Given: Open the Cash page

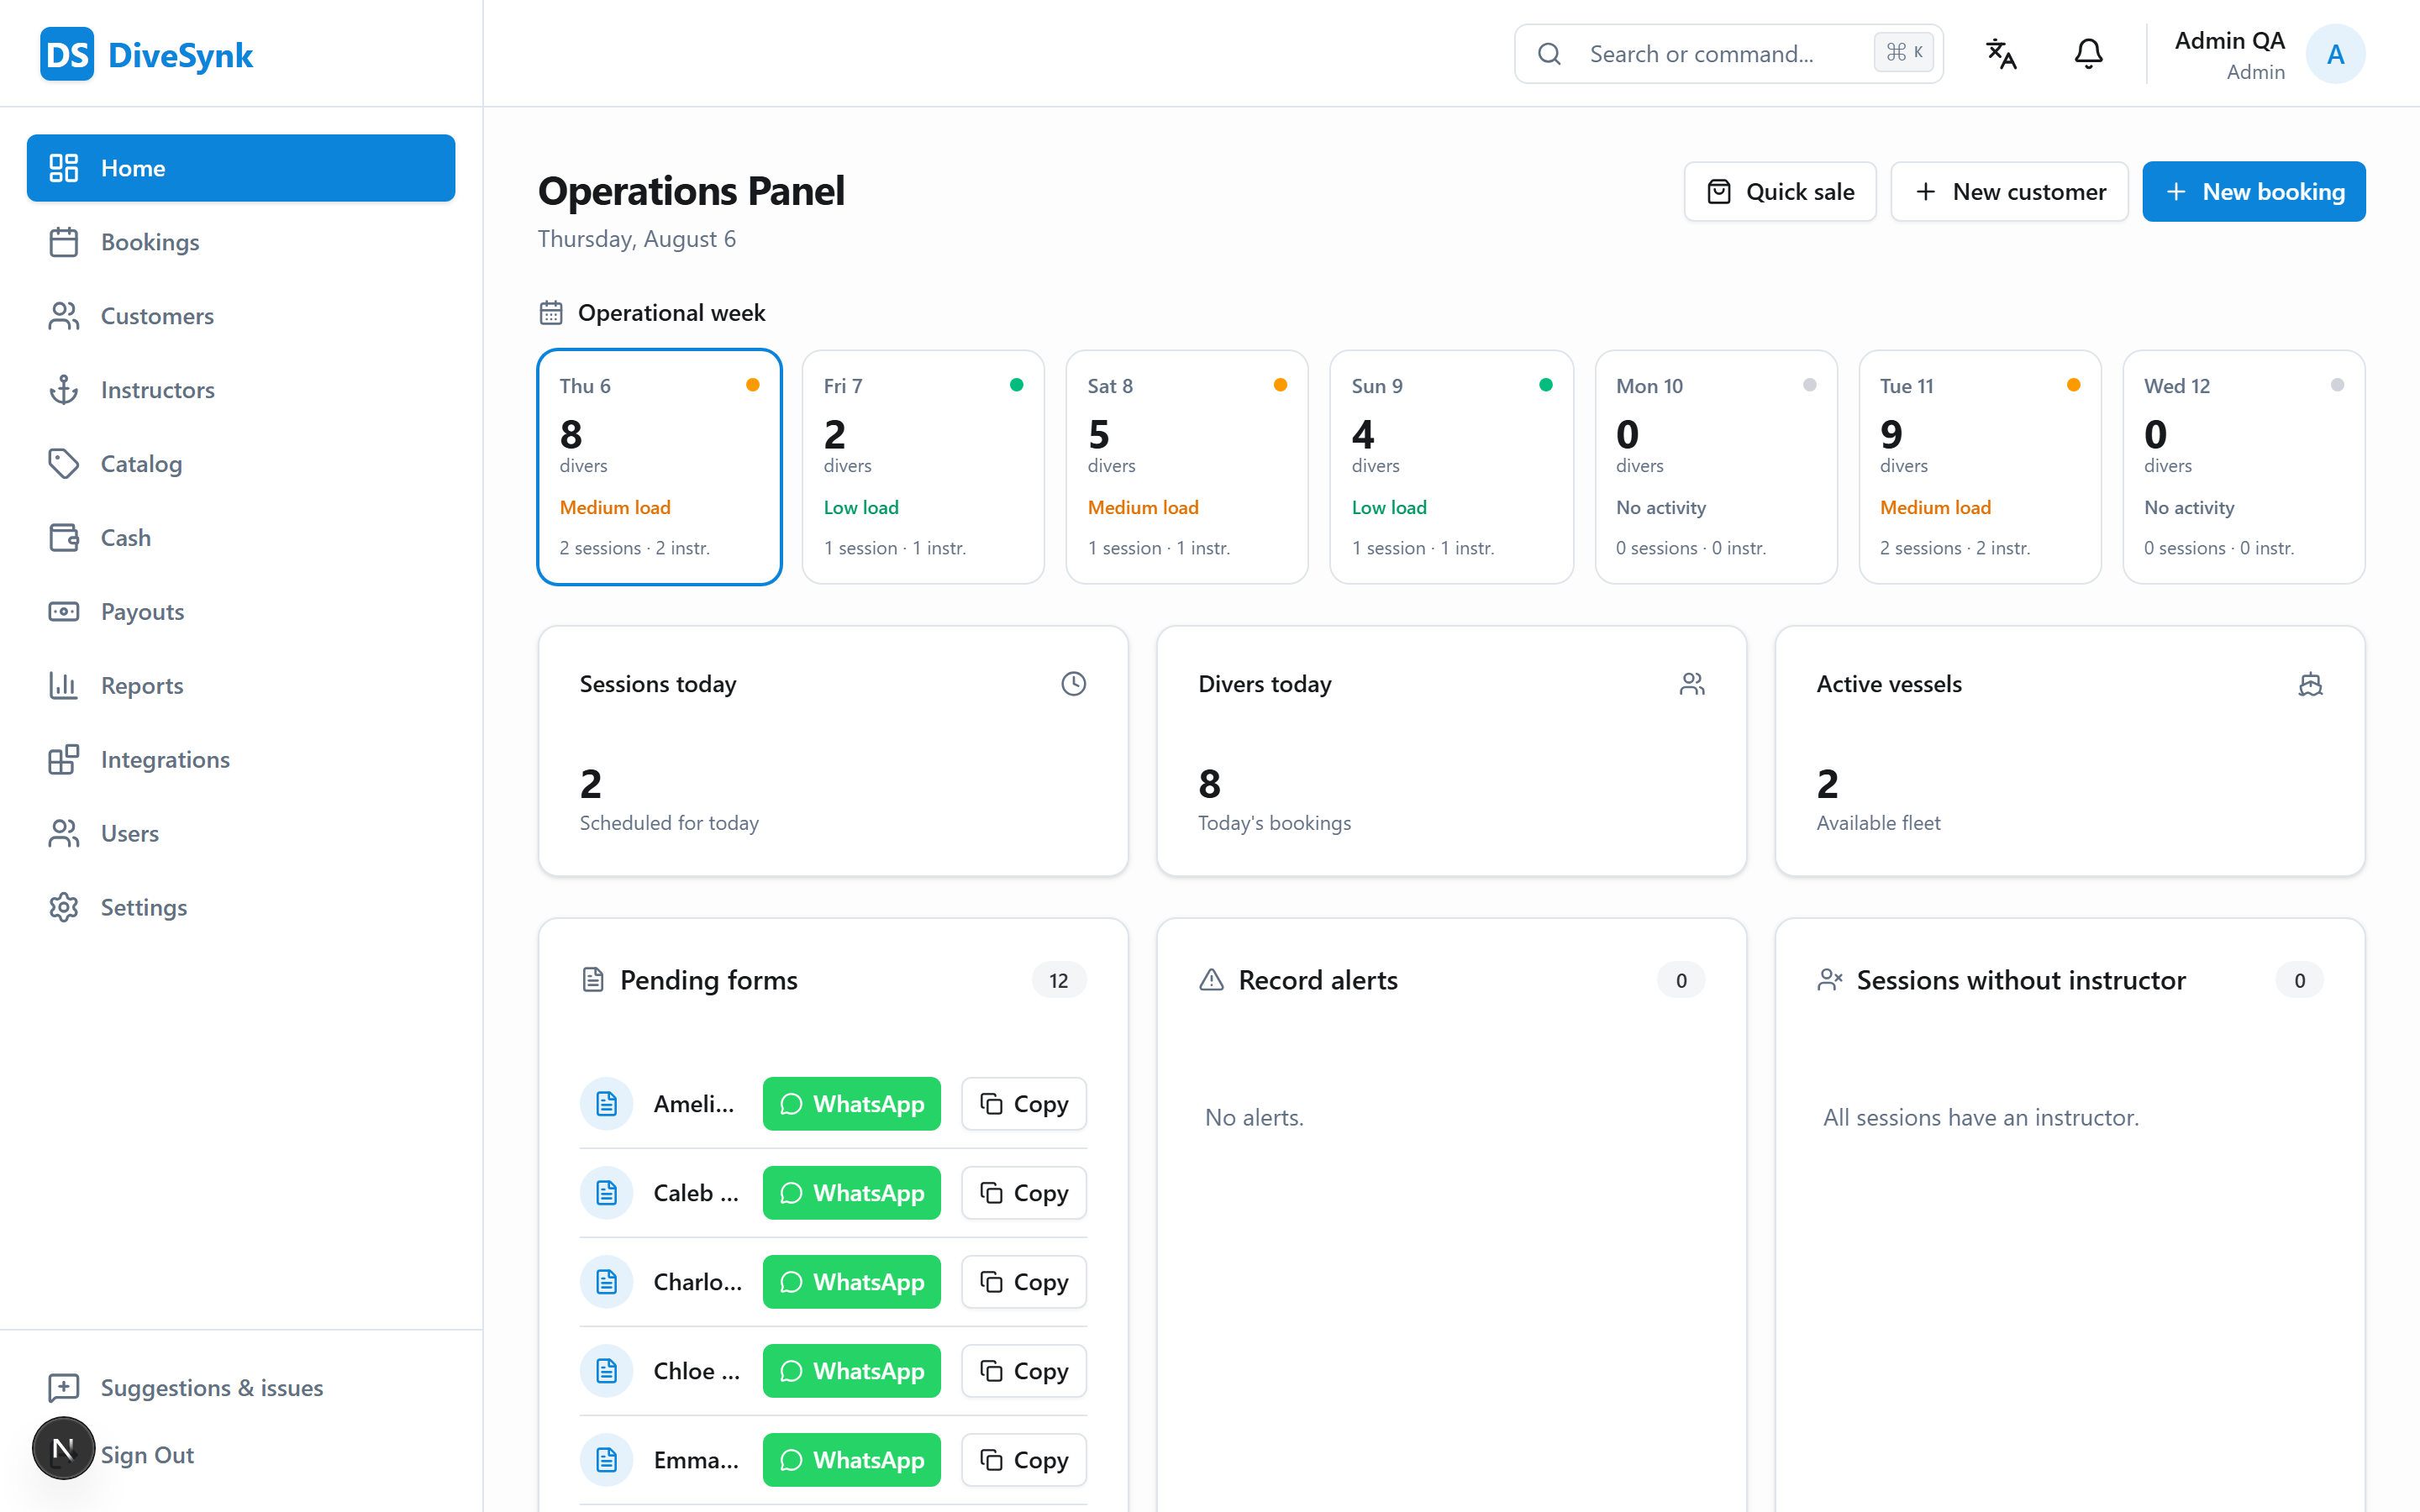Looking at the screenshot, I should pyautogui.click(x=241, y=538).
